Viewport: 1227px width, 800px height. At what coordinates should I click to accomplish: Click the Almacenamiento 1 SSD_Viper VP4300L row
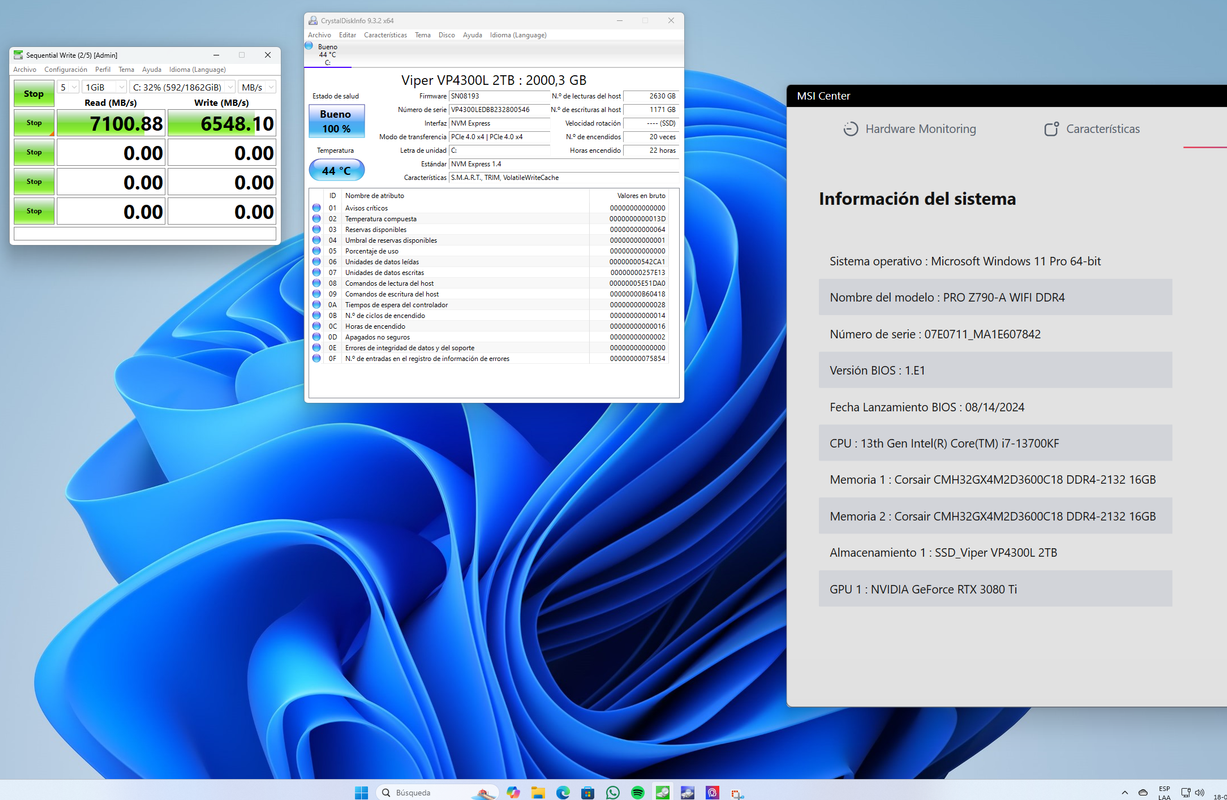(x=995, y=552)
